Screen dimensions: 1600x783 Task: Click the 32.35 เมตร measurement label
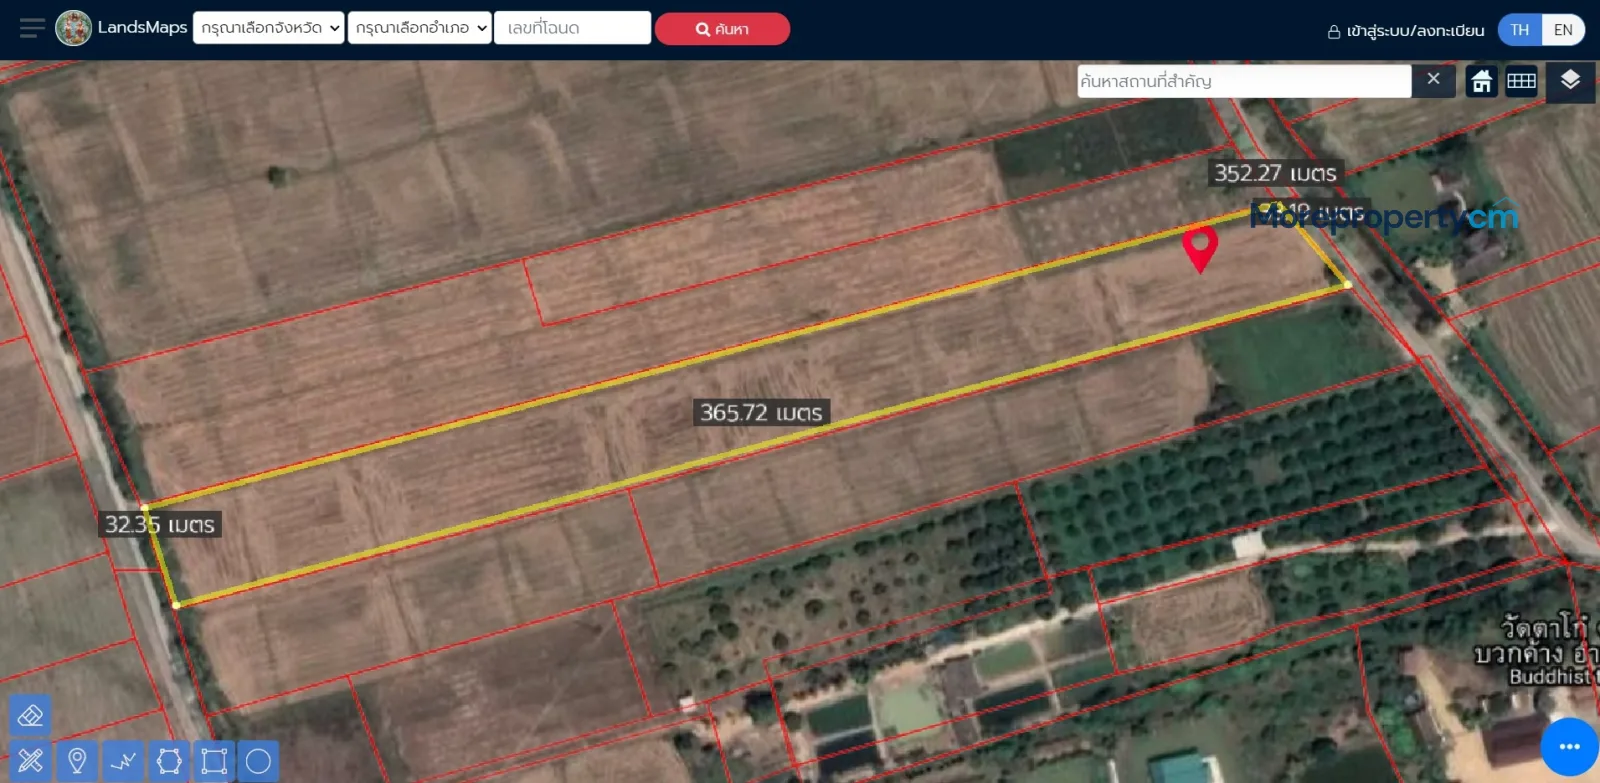click(x=160, y=524)
